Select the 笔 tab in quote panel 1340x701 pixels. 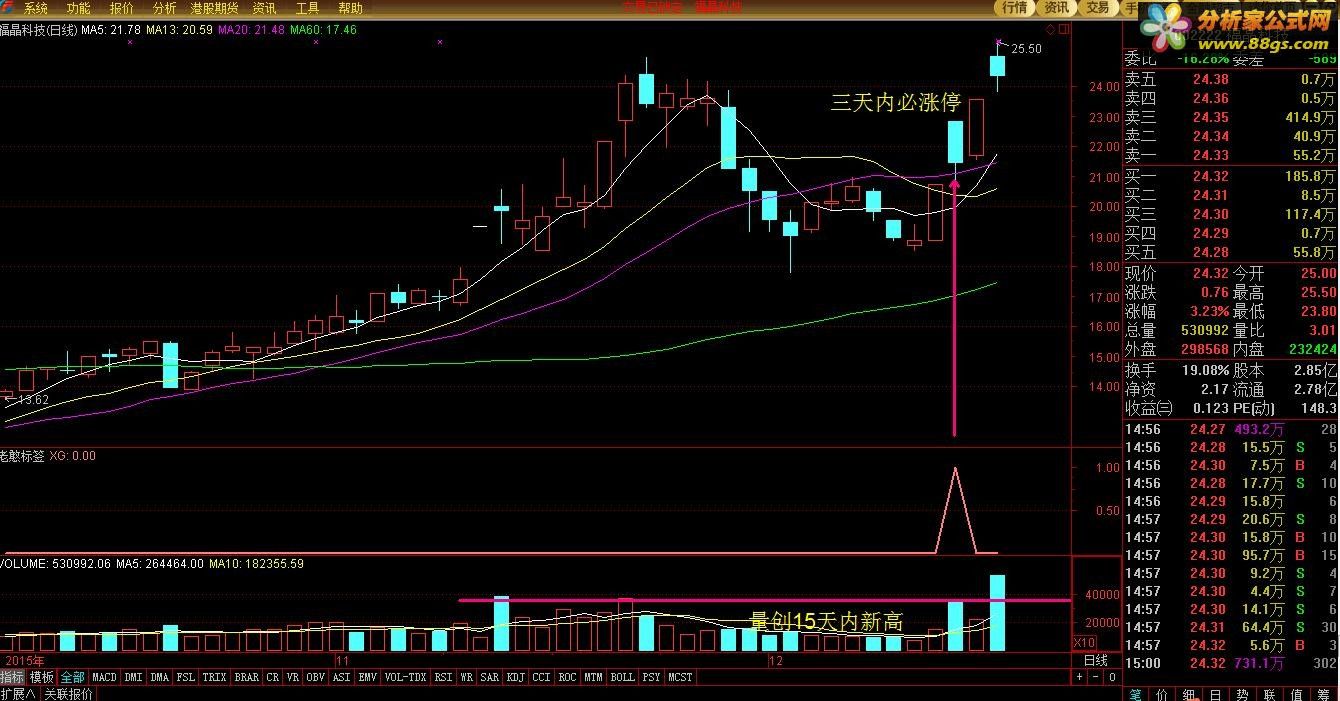coord(1136,694)
